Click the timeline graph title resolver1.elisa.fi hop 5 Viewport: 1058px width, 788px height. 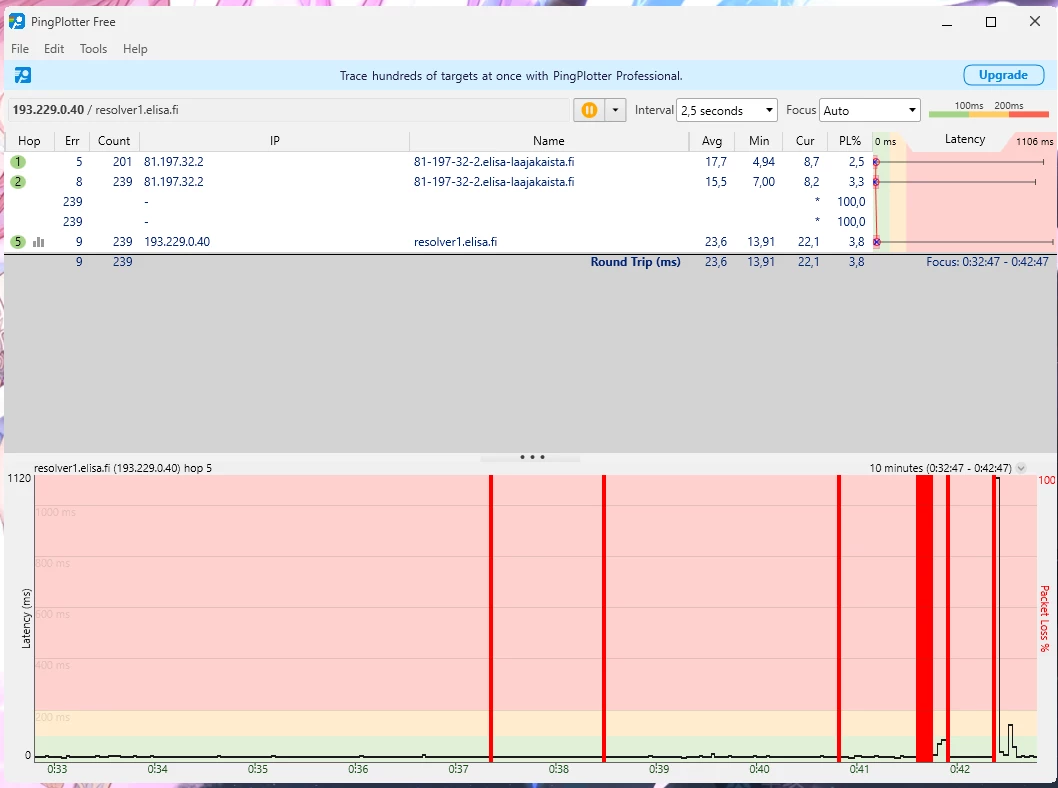point(123,468)
